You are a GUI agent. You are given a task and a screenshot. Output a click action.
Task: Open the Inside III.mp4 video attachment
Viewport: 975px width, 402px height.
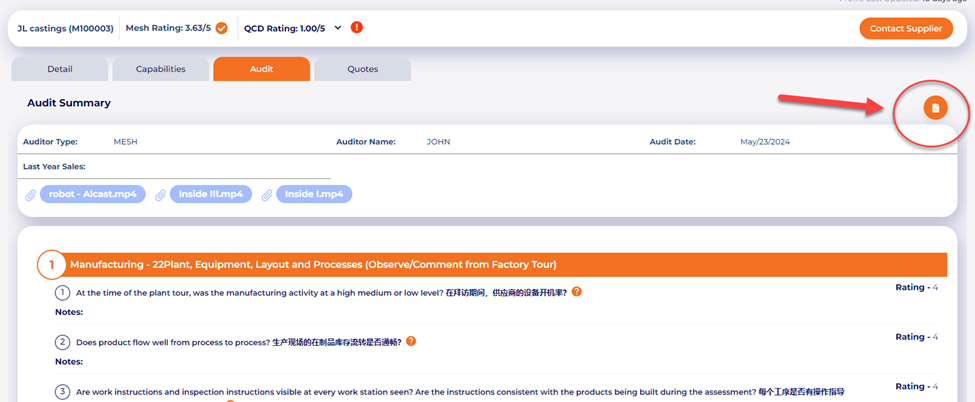[x=211, y=194]
